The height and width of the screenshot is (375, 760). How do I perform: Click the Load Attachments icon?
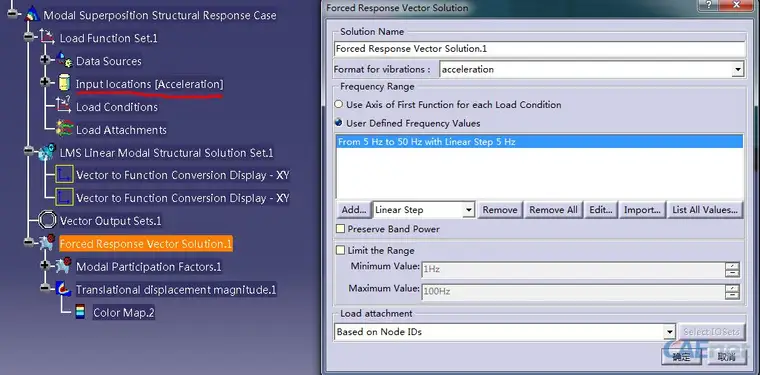[x=64, y=128]
